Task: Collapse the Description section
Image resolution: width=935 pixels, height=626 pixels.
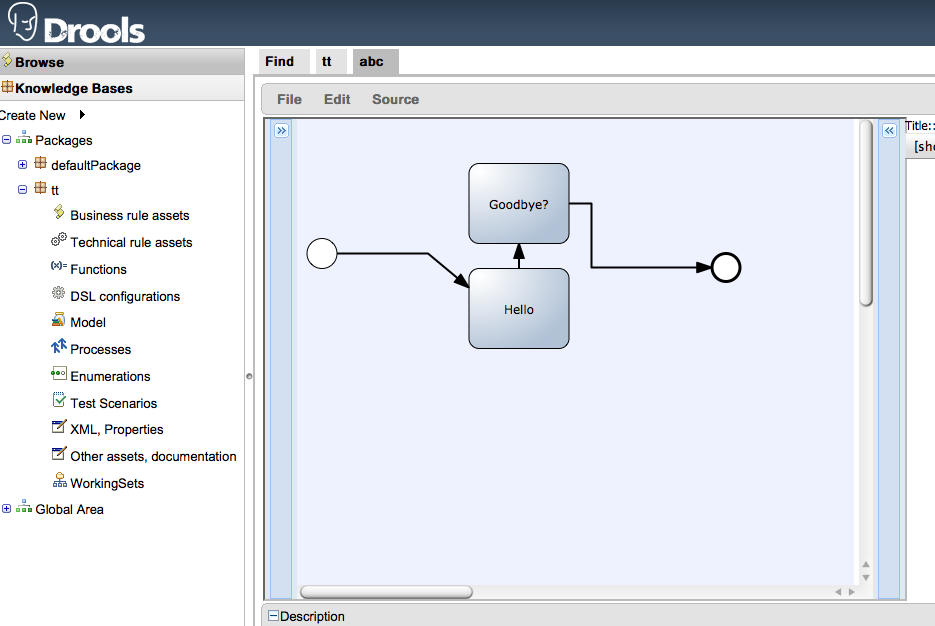Action: 273,617
